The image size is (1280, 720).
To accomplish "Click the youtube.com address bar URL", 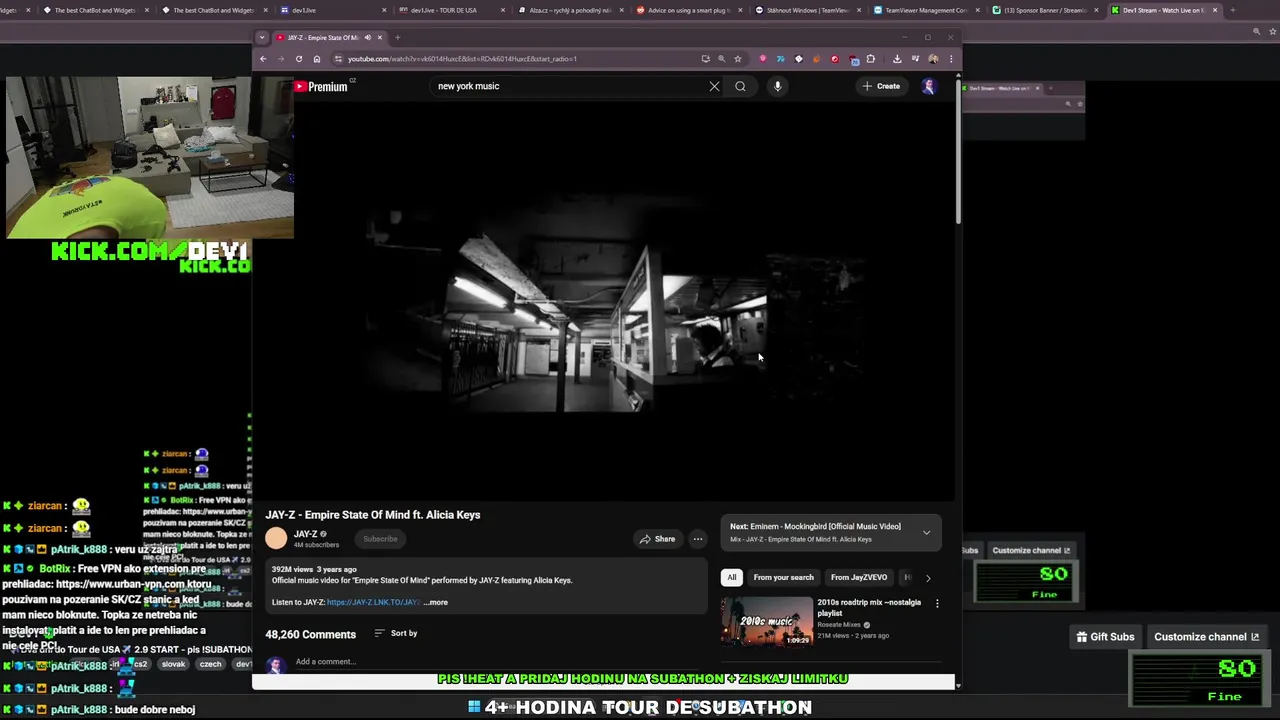I will tap(462, 59).
